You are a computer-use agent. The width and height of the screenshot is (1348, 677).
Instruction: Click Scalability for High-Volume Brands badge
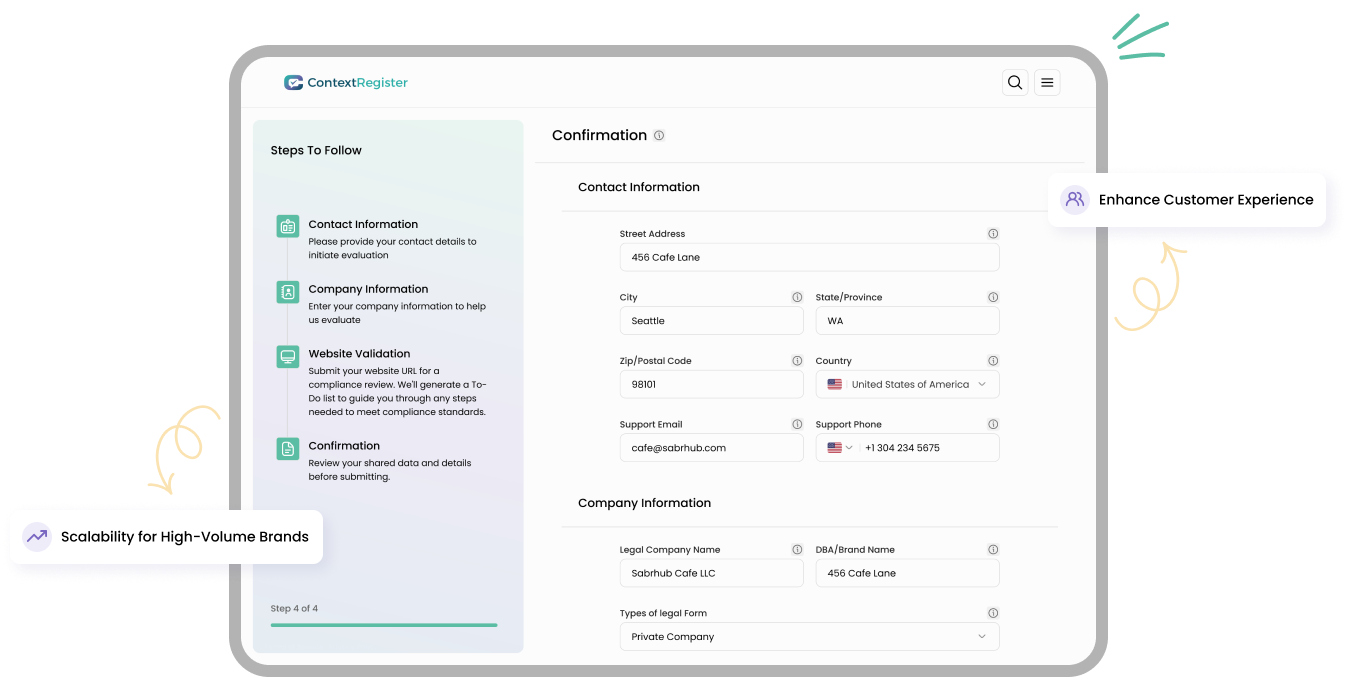(x=167, y=537)
